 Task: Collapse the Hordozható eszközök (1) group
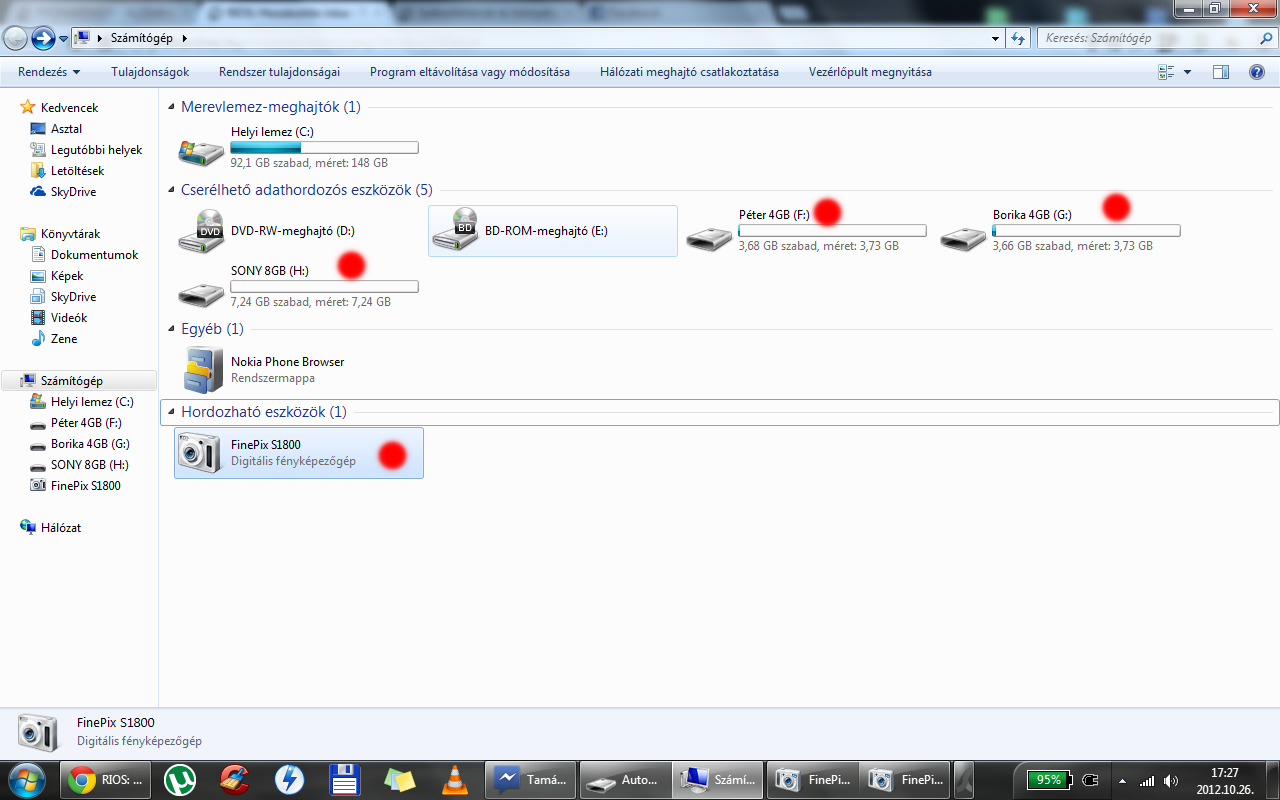click(171, 412)
